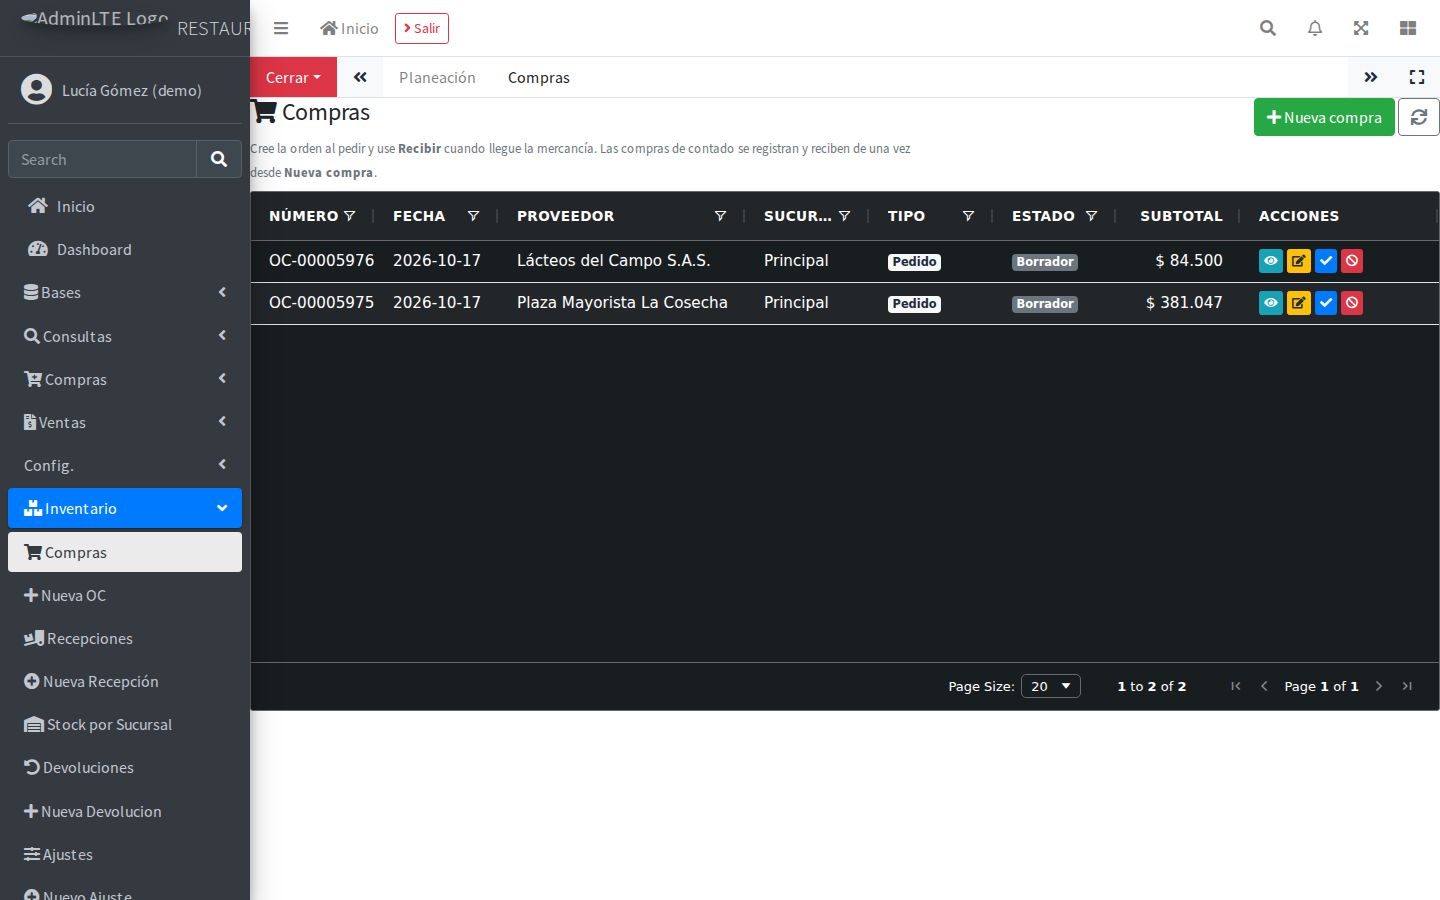Image resolution: width=1440 pixels, height=900 pixels.
Task: Cancel order OC-00005975 with red icon
Action: point(1352,303)
